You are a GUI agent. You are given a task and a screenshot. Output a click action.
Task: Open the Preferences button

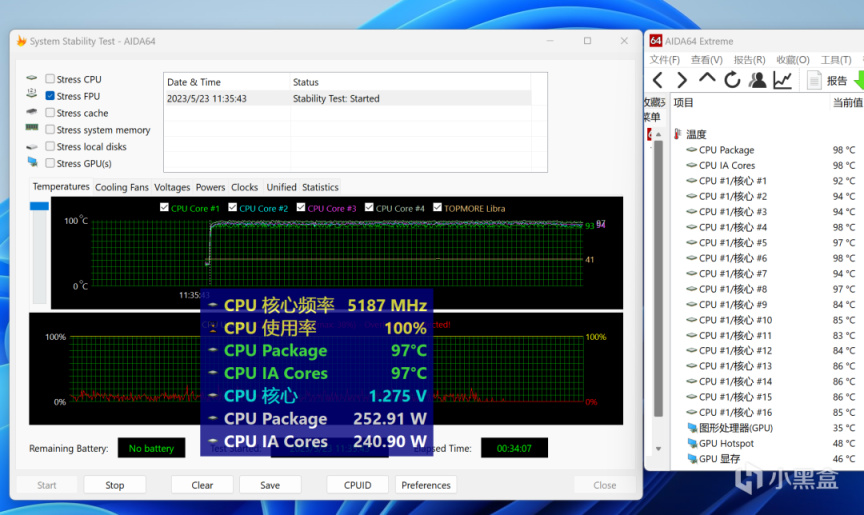(x=426, y=485)
